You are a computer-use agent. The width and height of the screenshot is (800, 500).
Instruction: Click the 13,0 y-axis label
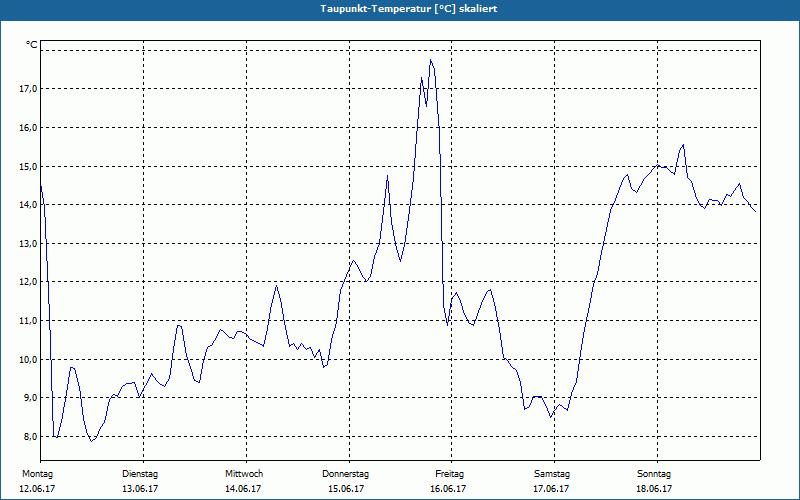[x=29, y=243]
